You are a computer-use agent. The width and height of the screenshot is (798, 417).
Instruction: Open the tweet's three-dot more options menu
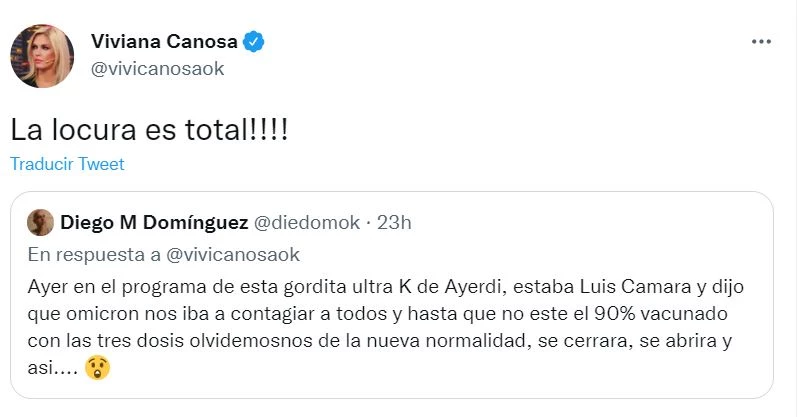[760, 42]
